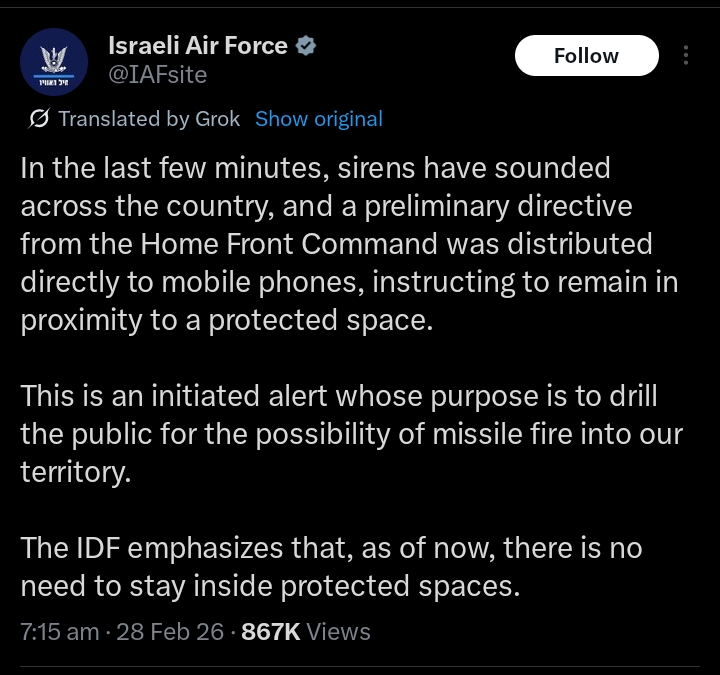Click the verified badge beside Israeli Air Force
Image resolution: width=720 pixels, height=675 pixels.
click(x=308, y=46)
